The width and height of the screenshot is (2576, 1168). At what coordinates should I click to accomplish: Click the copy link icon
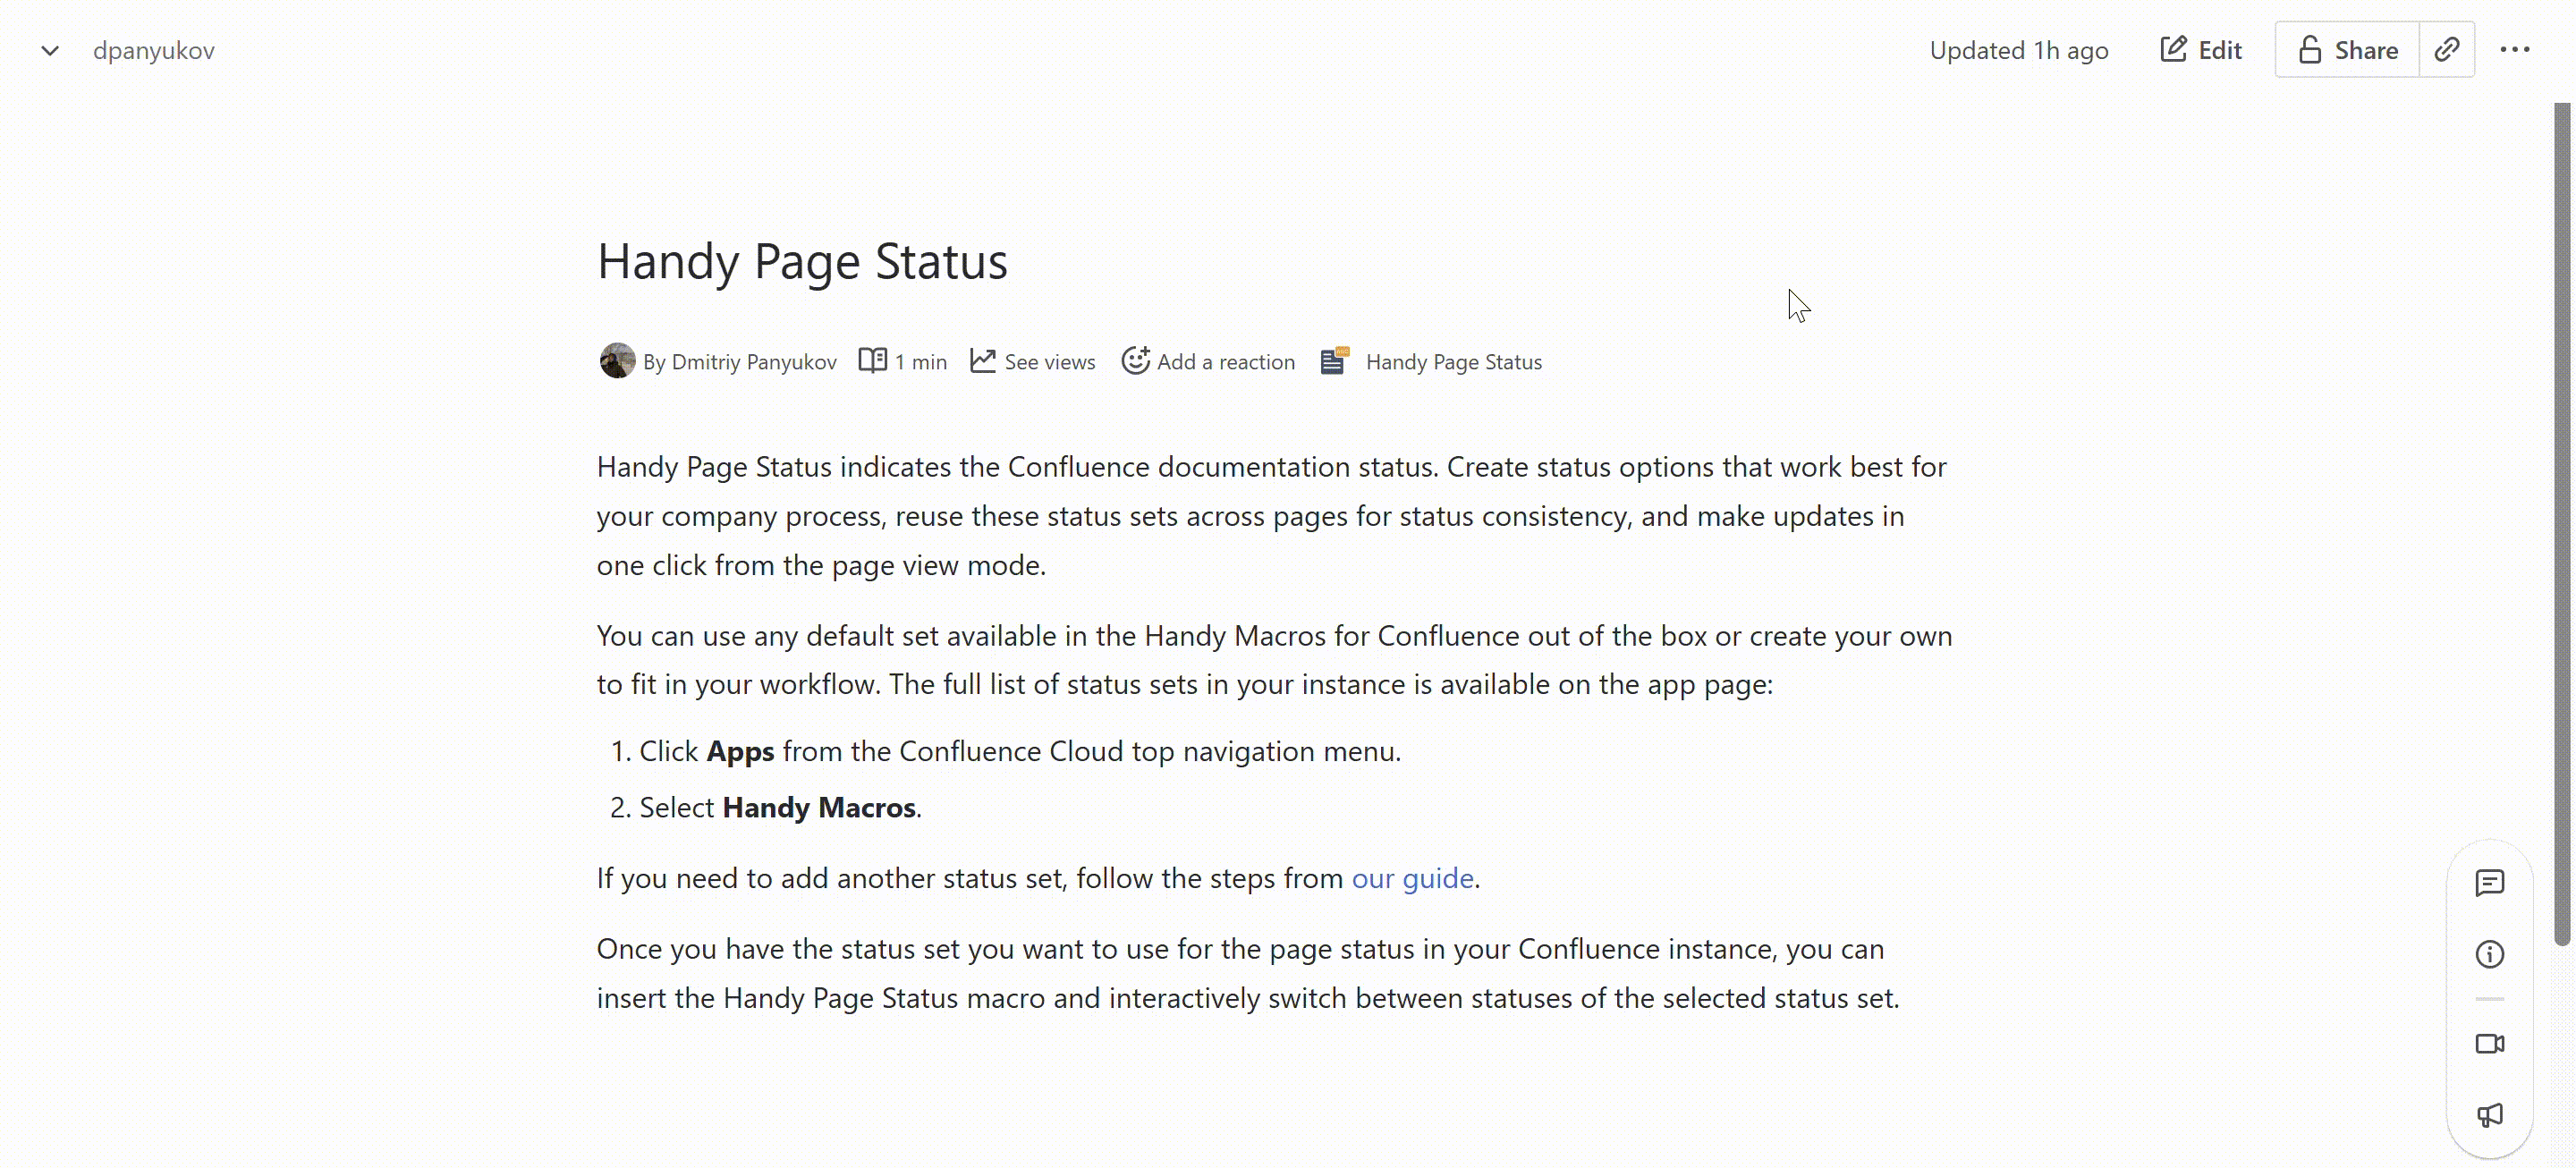(x=2446, y=49)
